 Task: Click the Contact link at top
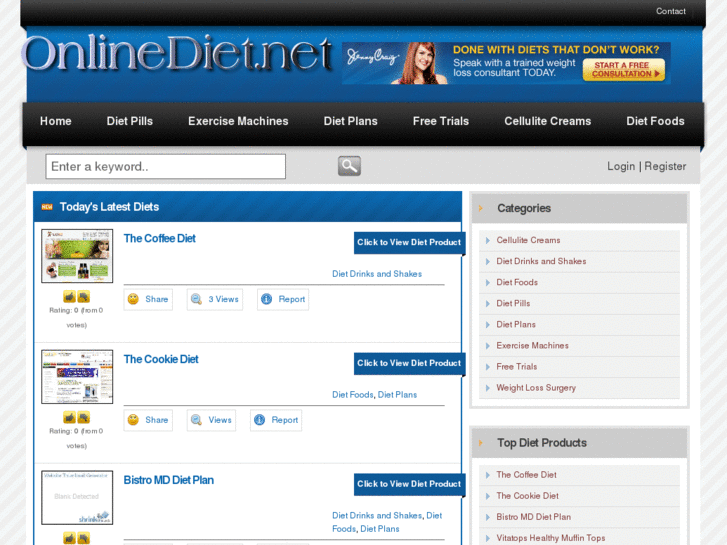pos(670,11)
